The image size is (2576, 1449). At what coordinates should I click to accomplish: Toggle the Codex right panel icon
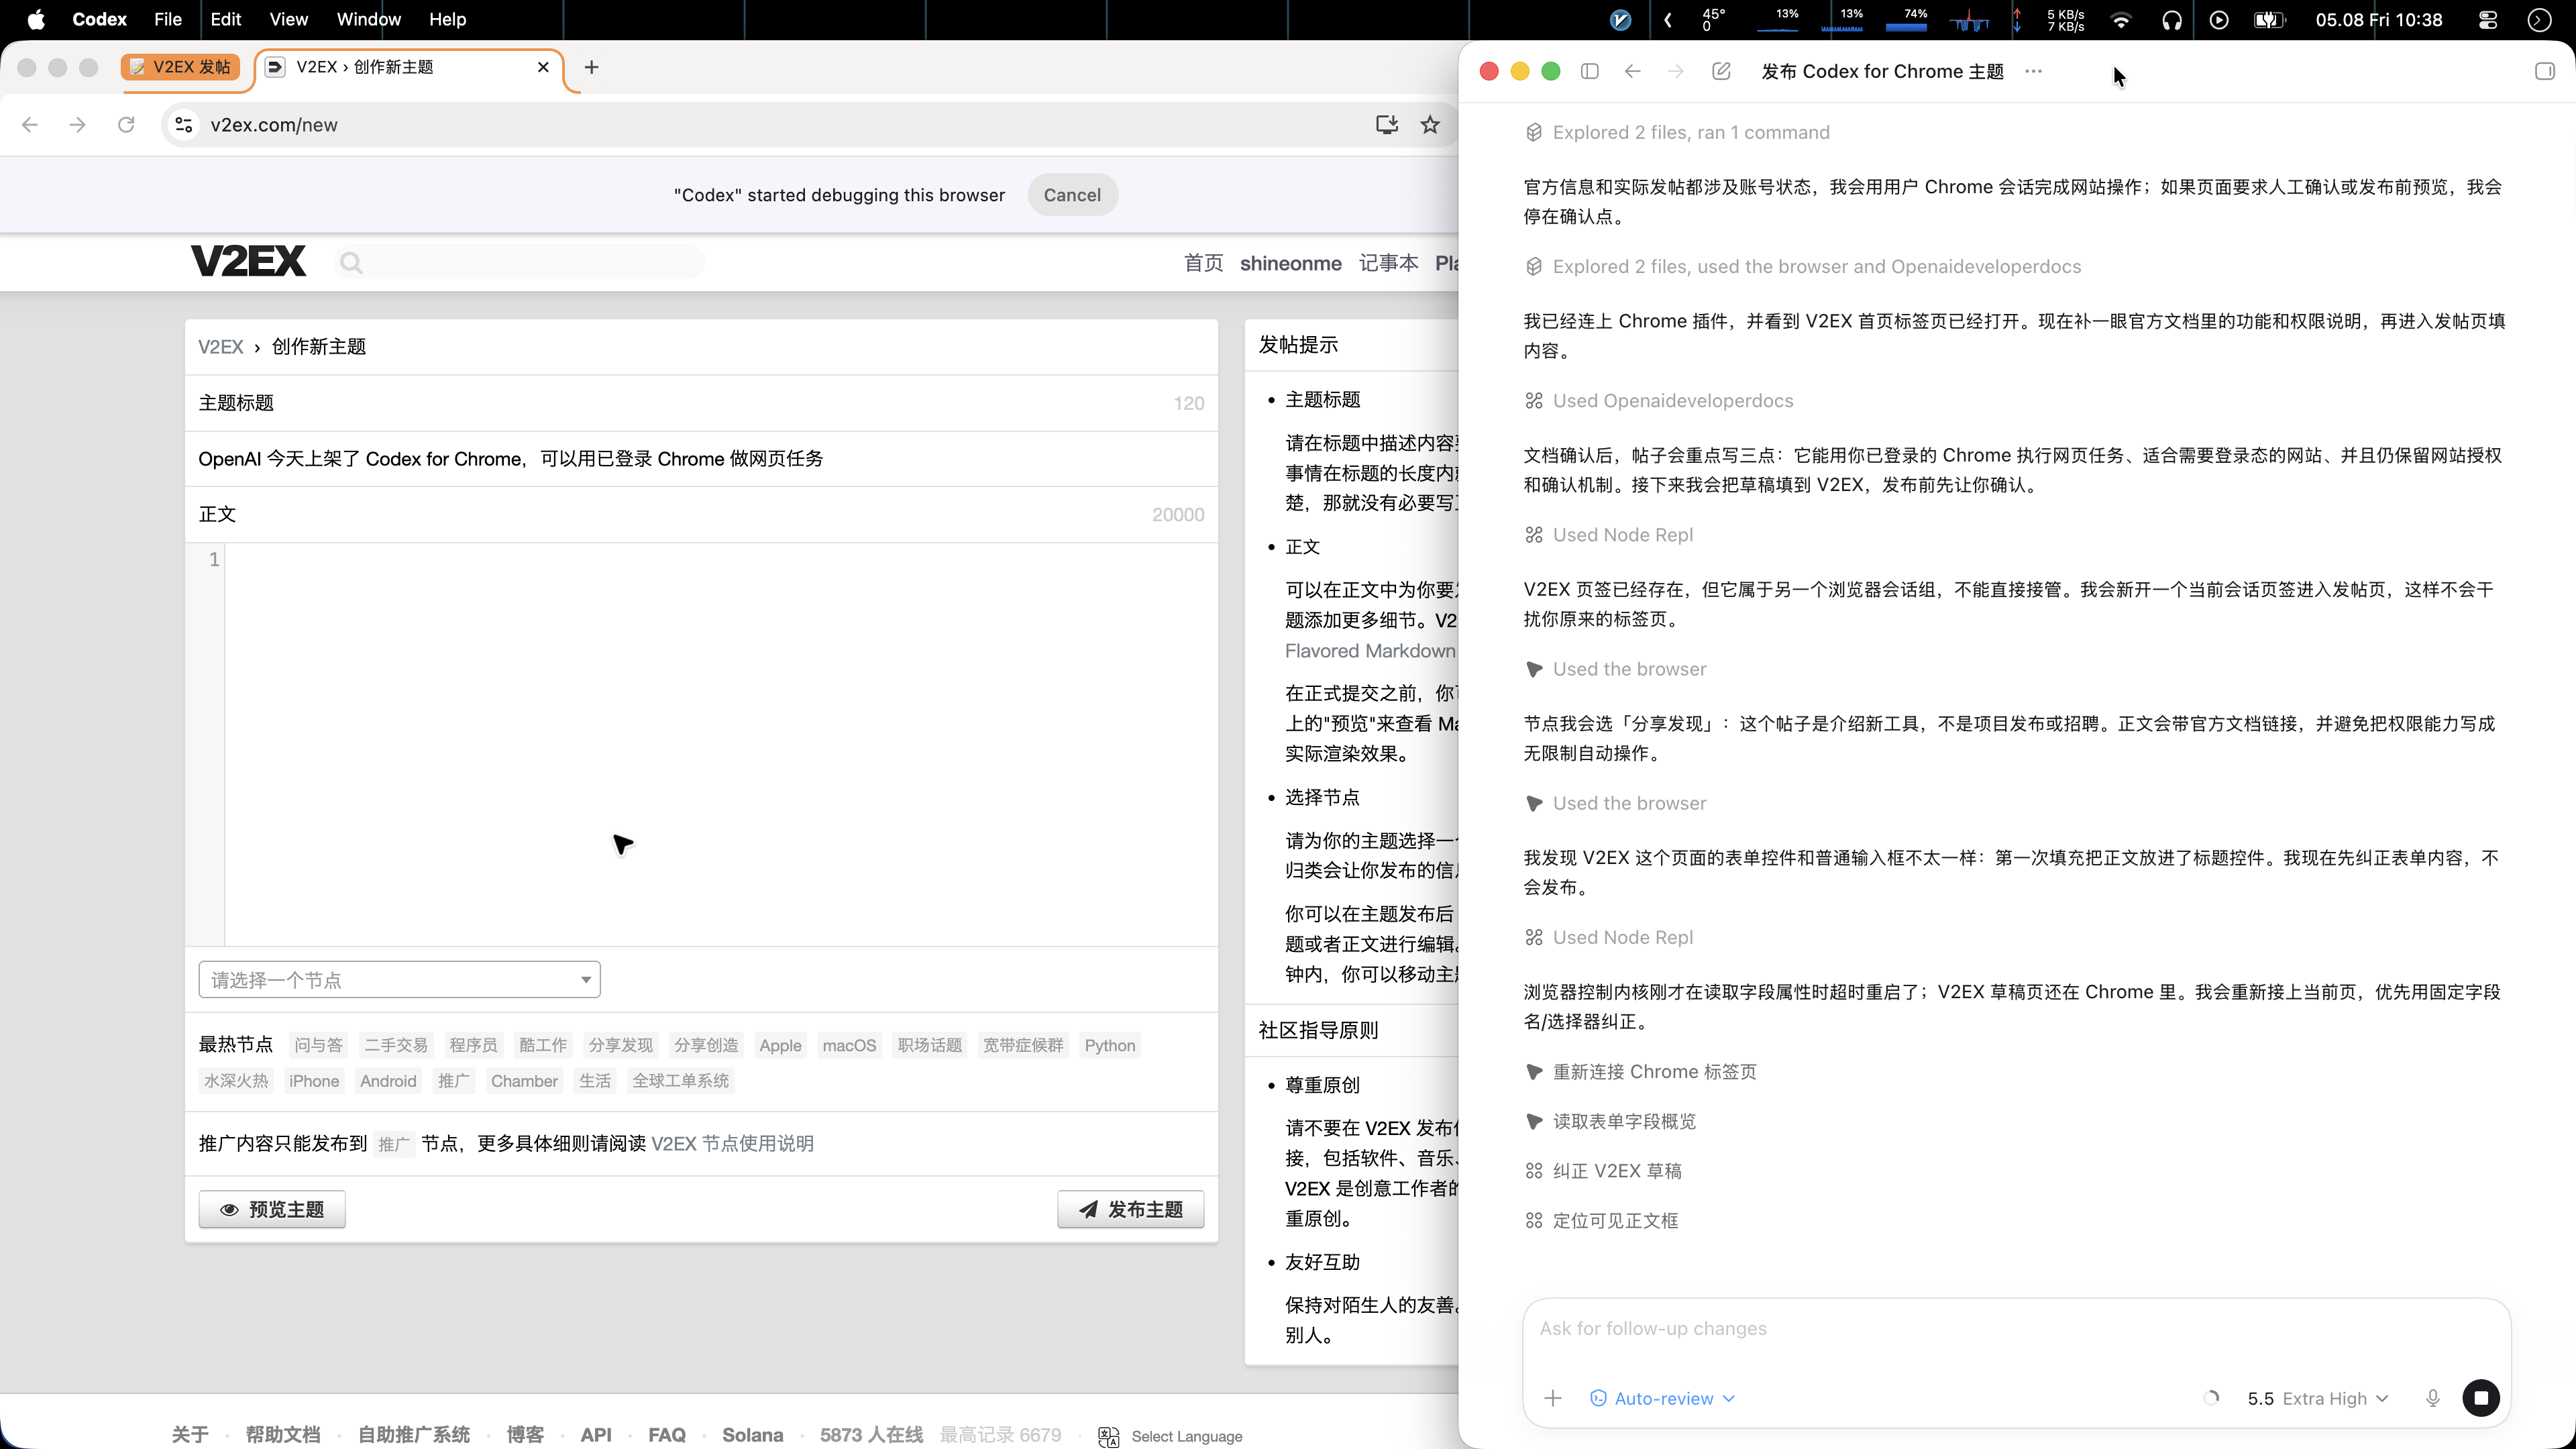click(2545, 71)
